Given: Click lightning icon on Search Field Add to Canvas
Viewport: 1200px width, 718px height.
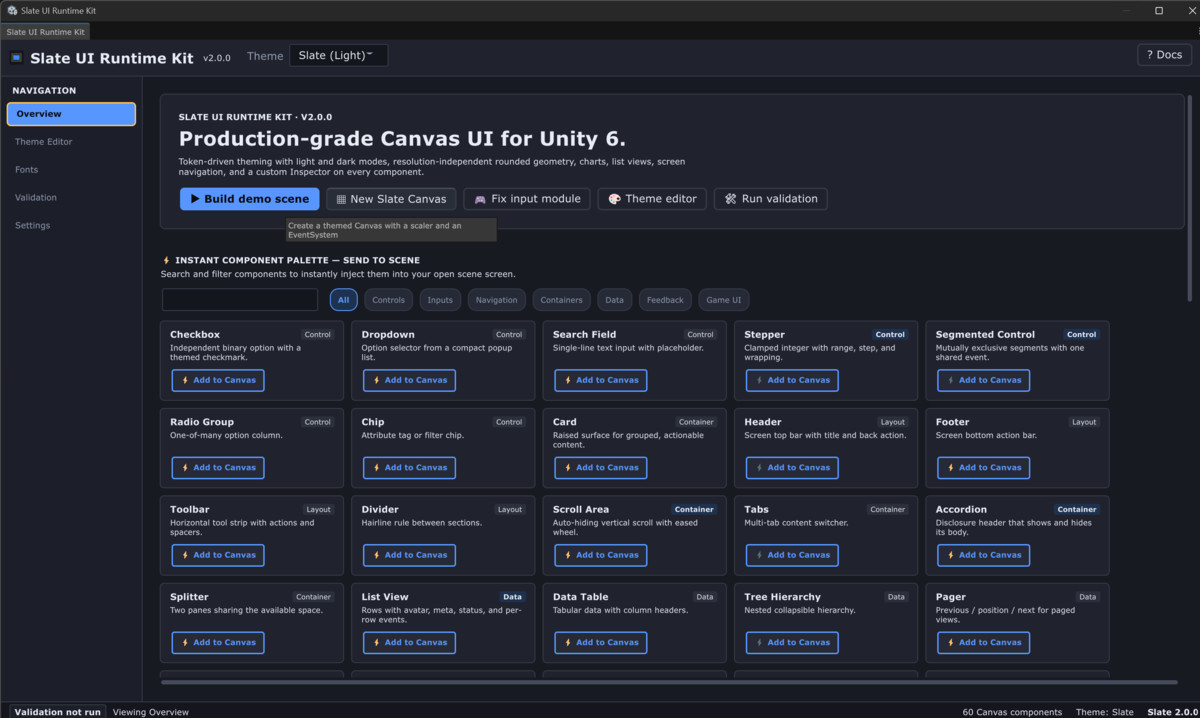Looking at the screenshot, I should pos(568,380).
